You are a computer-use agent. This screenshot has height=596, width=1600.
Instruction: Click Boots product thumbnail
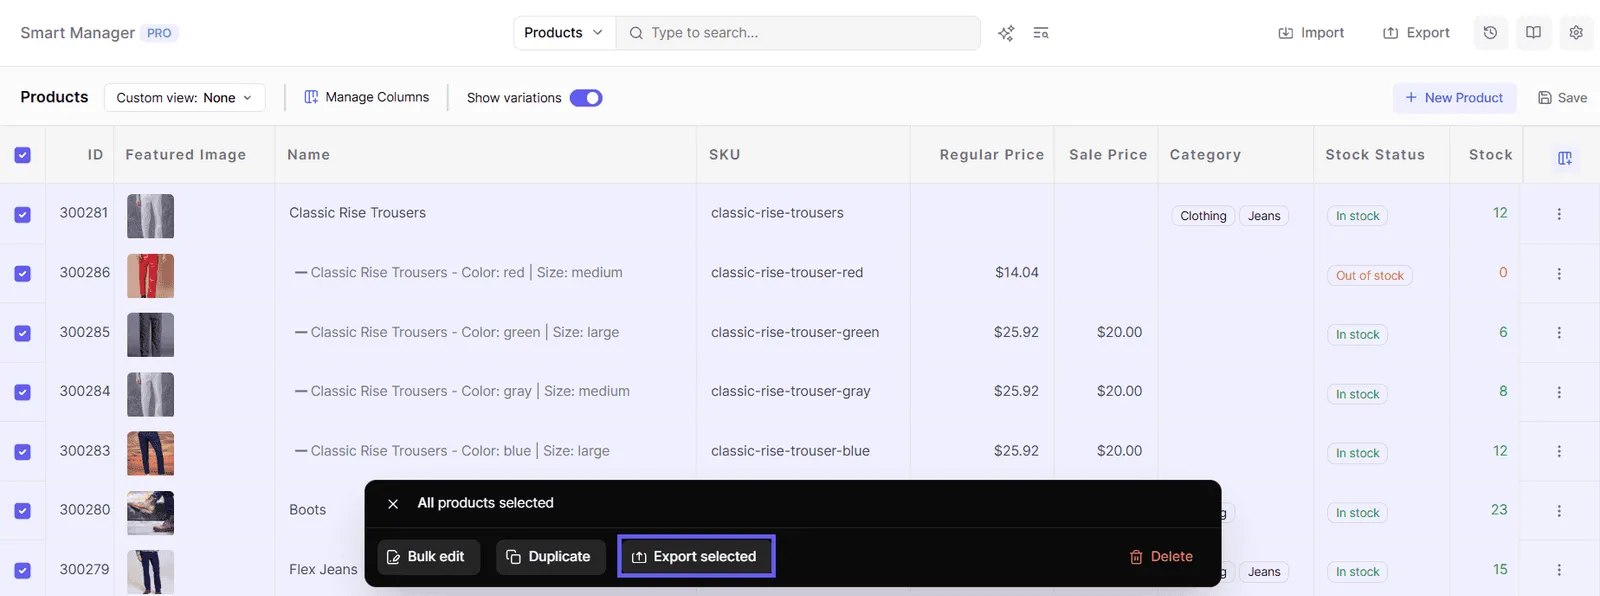[151, 513]
